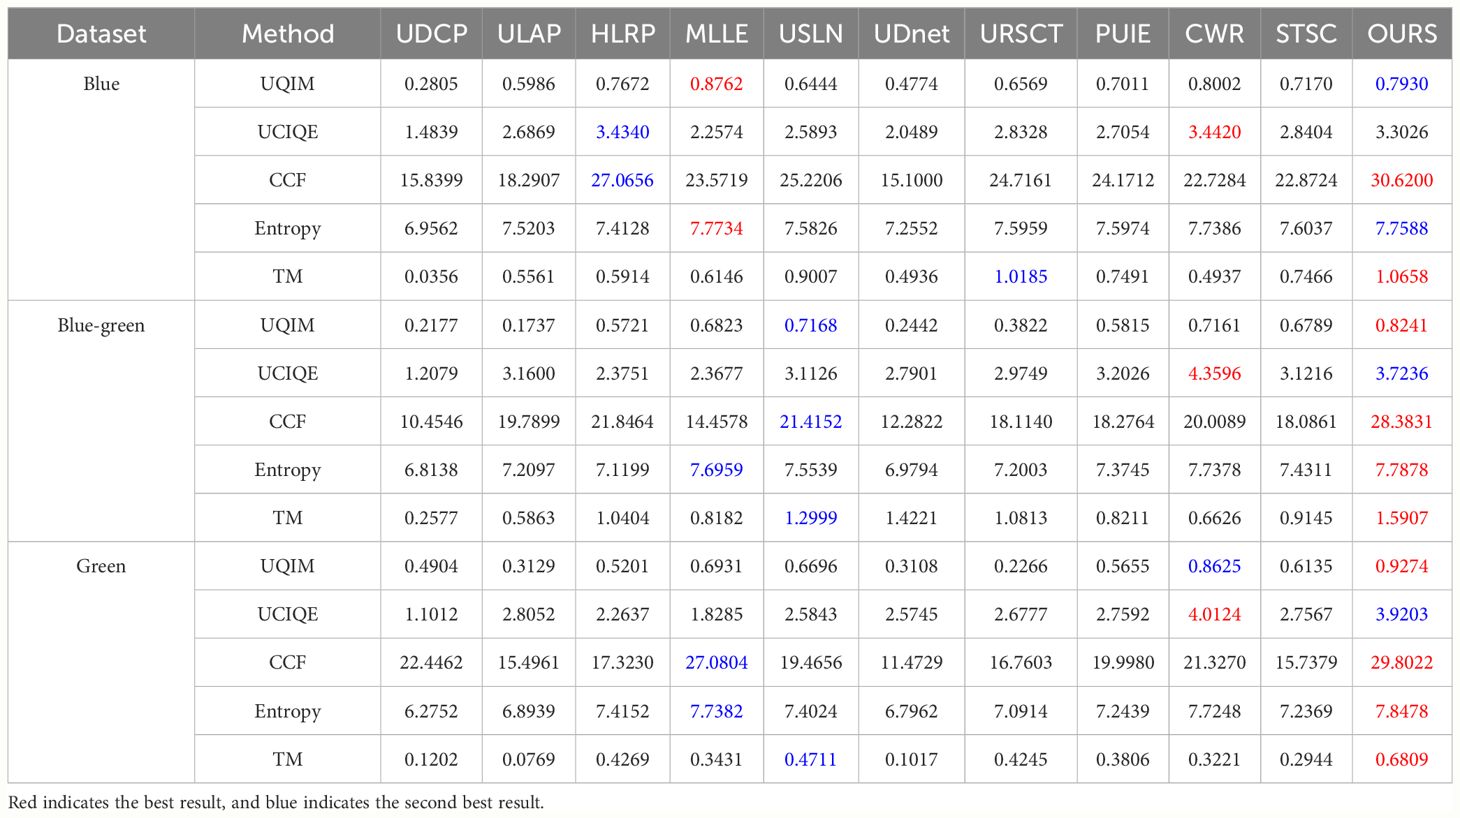Select the cell 4.0124
The height and width of the screenshot is (818, 1460).
[1215, 614]
